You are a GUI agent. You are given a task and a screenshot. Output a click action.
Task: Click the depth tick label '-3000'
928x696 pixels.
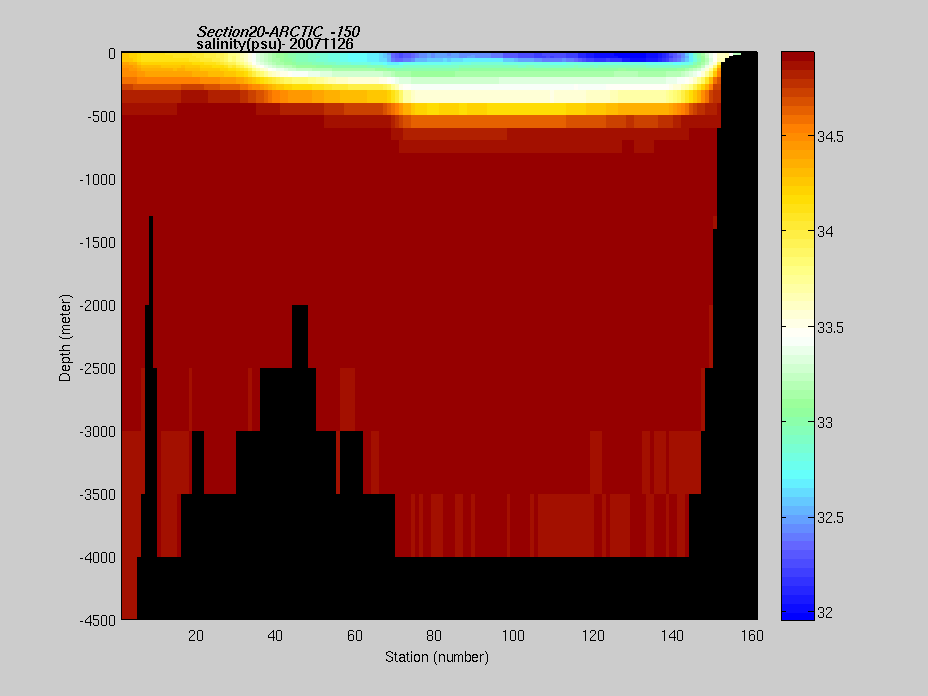tap(98, 432)
